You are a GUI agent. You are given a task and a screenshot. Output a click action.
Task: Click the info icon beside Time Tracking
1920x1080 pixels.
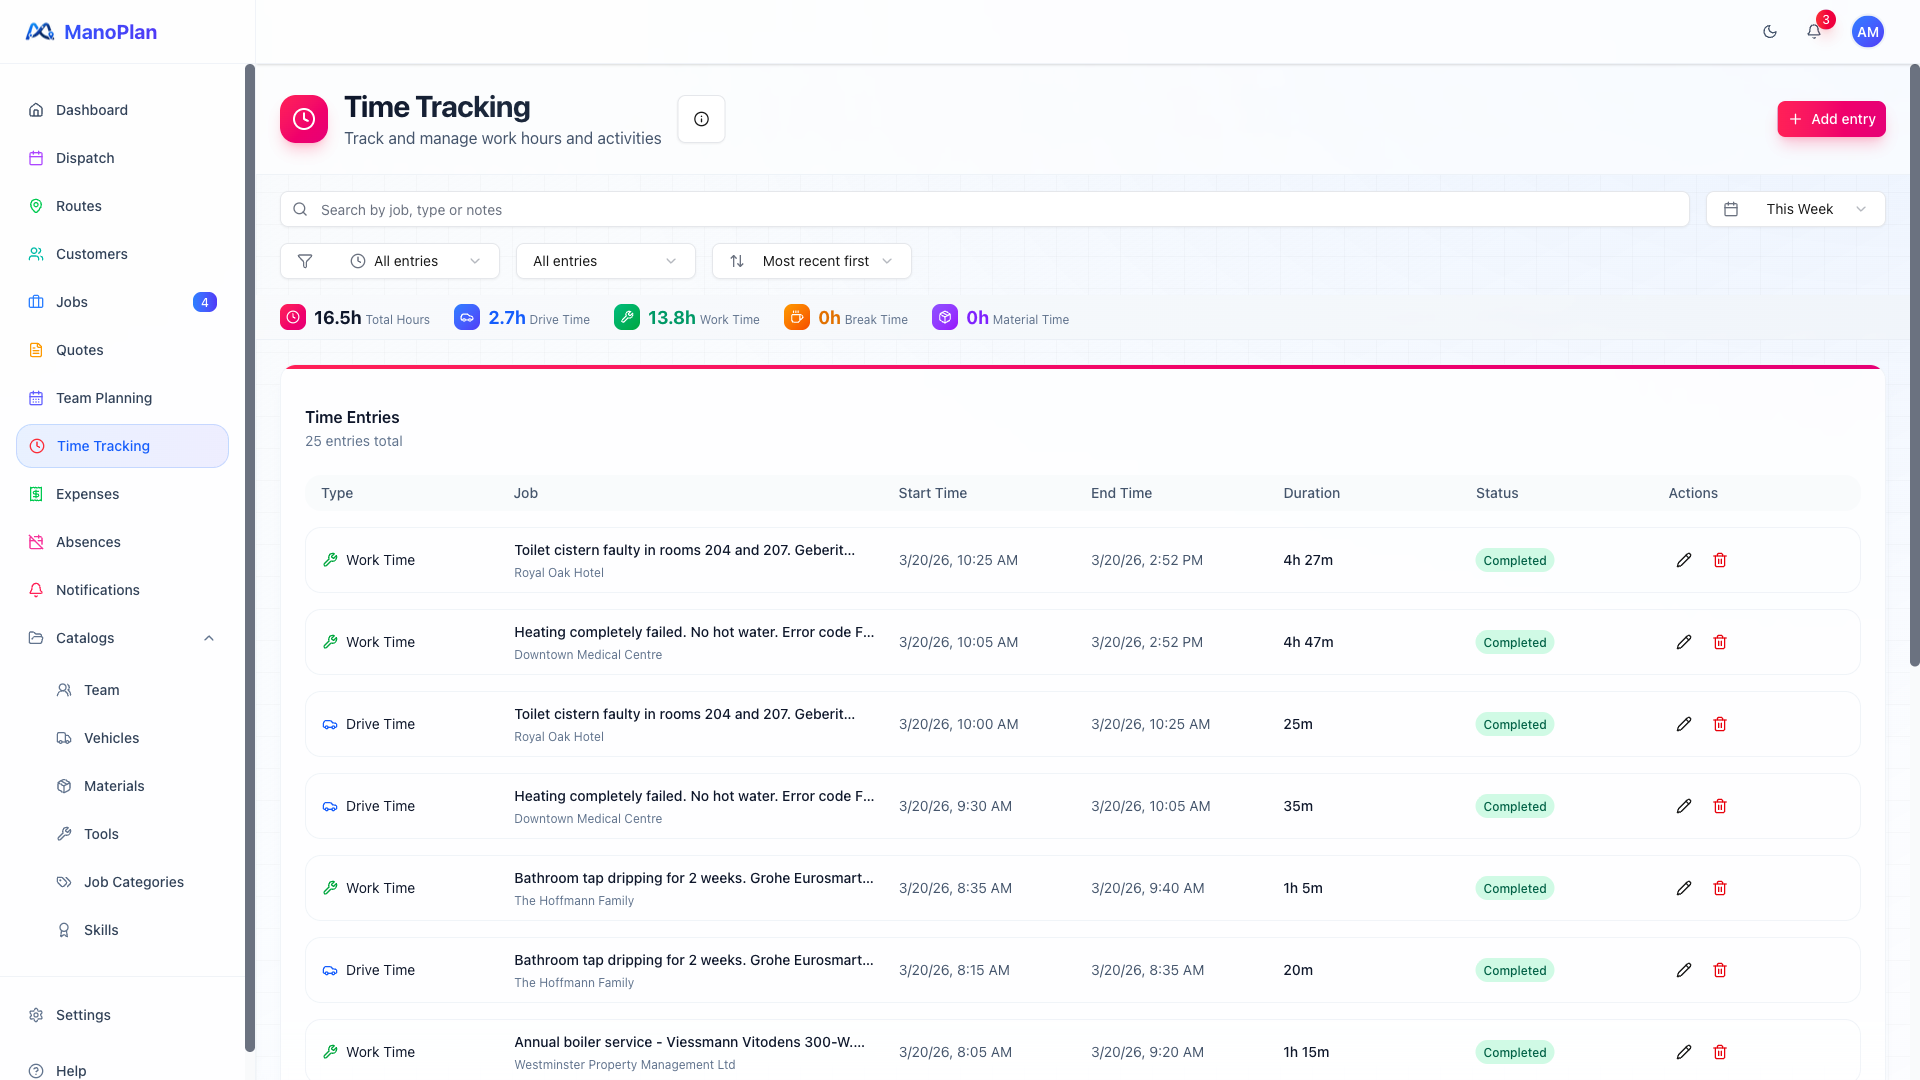(701, 119)
